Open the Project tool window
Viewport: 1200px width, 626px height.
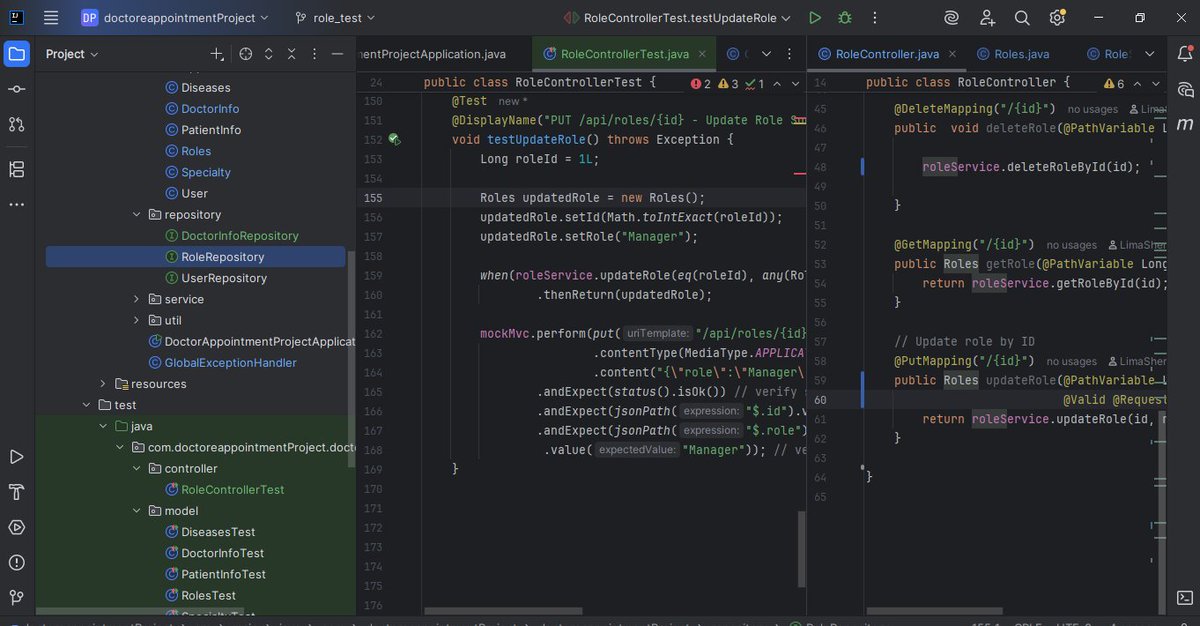click(x=16, y=54)
